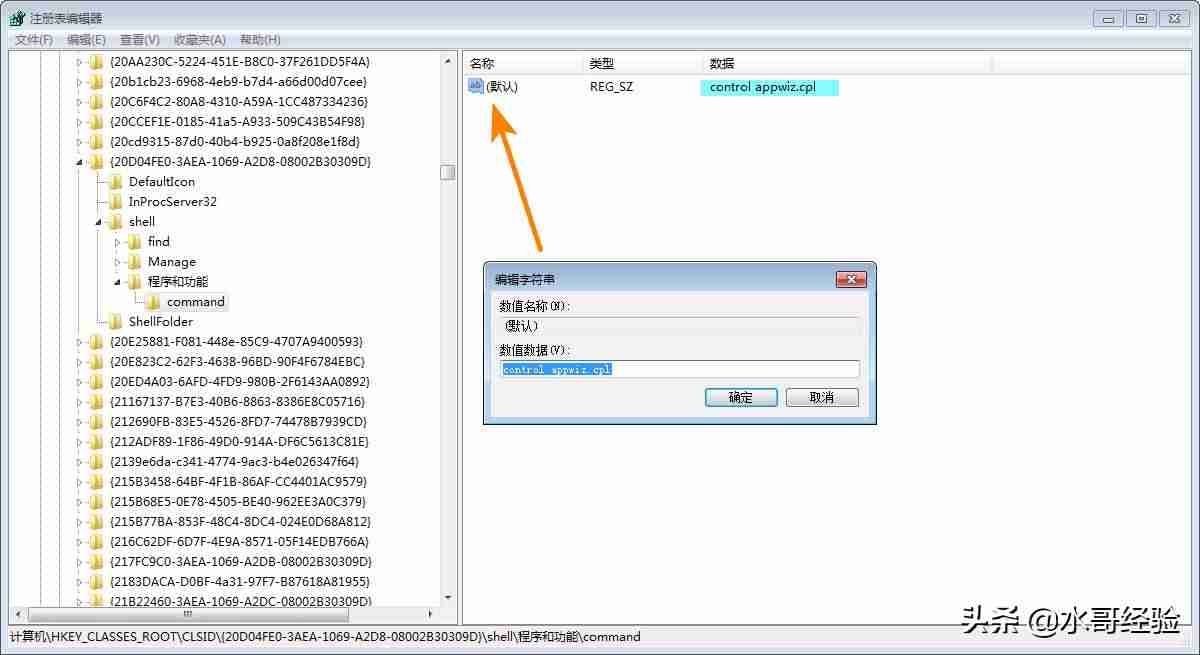Click folder icon of {21167137-B7E3-40B6-8863-8386E8C05716}
1200x655 pixels.
pyautogui.click(x=97, y=401)
